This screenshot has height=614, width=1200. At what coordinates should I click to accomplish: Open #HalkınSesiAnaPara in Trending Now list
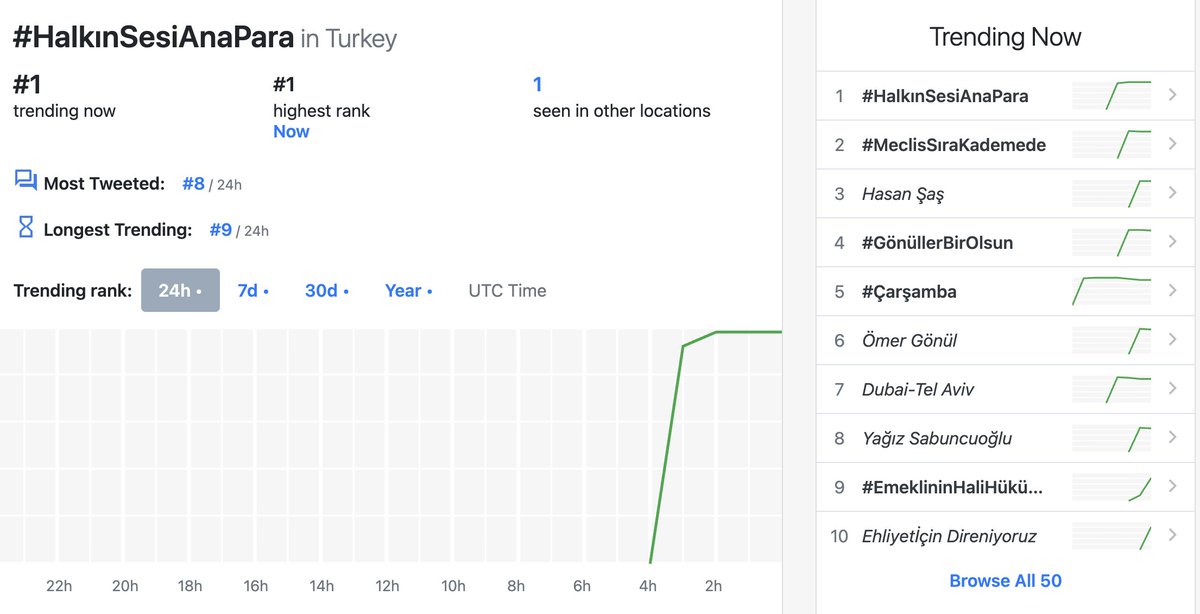945,96
